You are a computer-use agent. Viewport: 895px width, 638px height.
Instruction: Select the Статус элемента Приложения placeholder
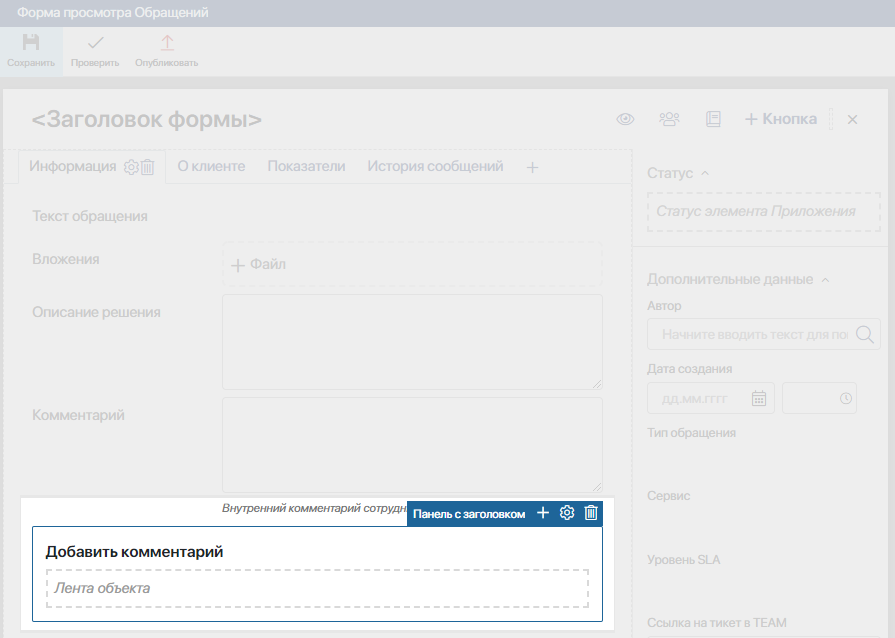click(764, 212)
